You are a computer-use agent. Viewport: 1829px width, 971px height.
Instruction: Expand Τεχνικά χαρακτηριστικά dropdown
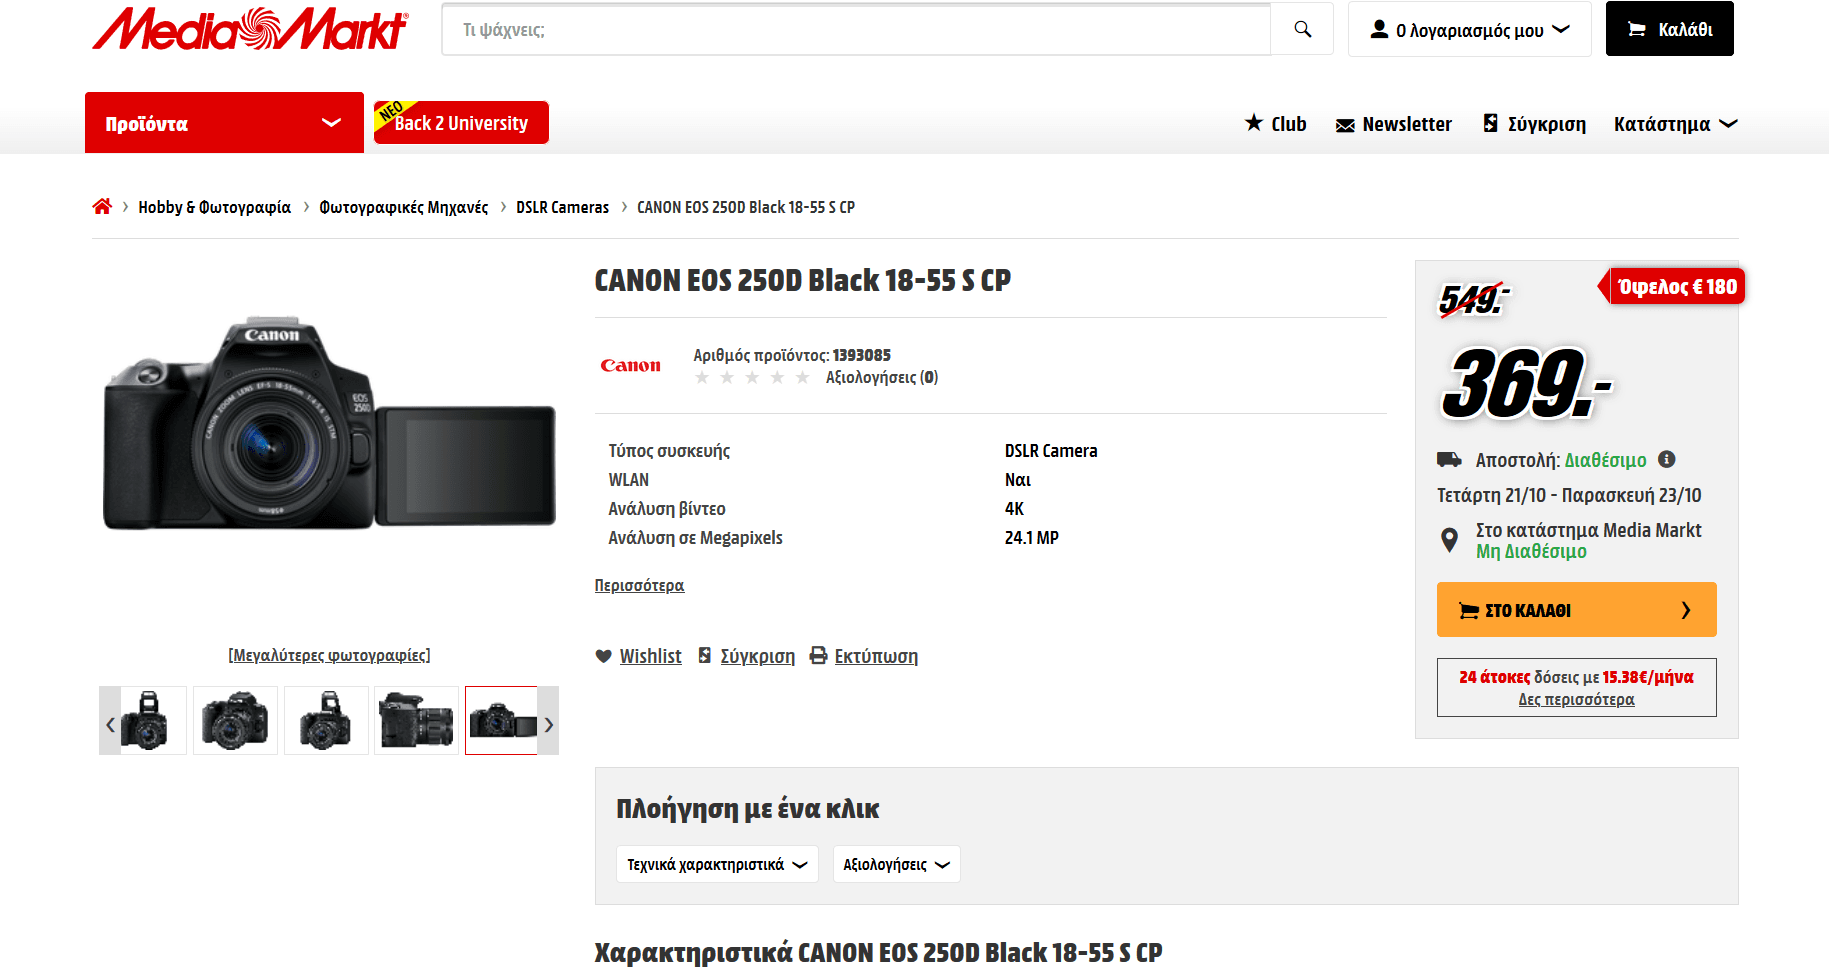717,864
